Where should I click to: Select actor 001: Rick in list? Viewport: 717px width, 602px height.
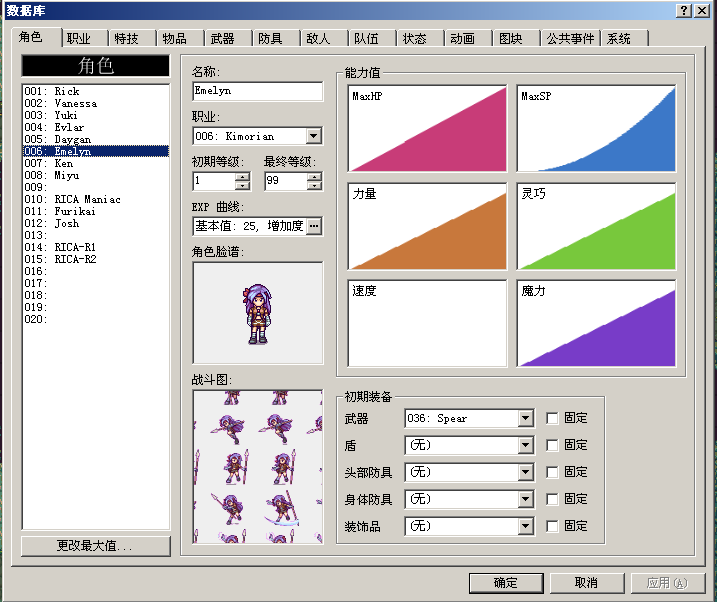coord(96,91)
